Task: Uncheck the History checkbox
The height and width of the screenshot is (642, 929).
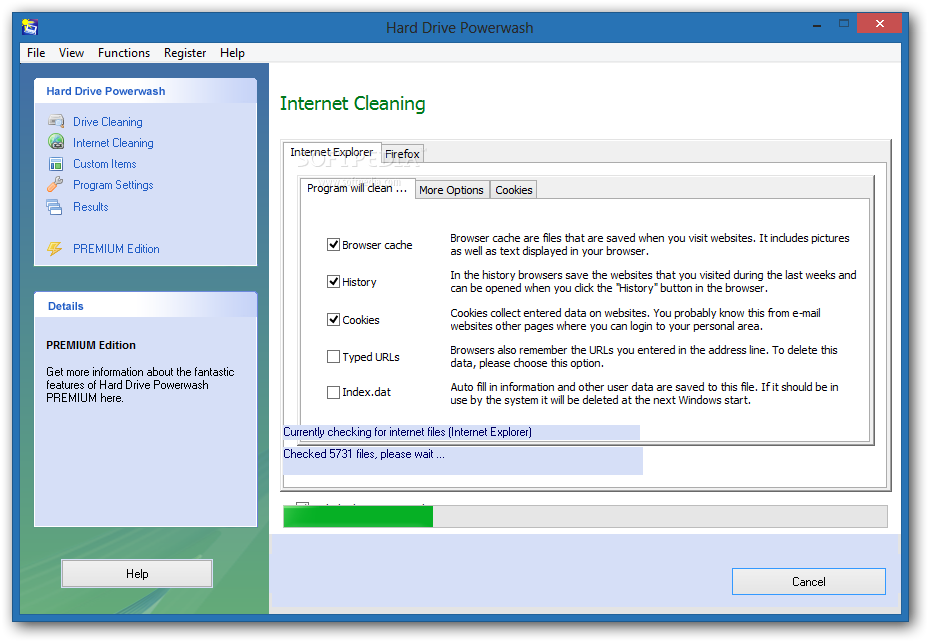Action: pyautogui.click(x=334, y=282)
